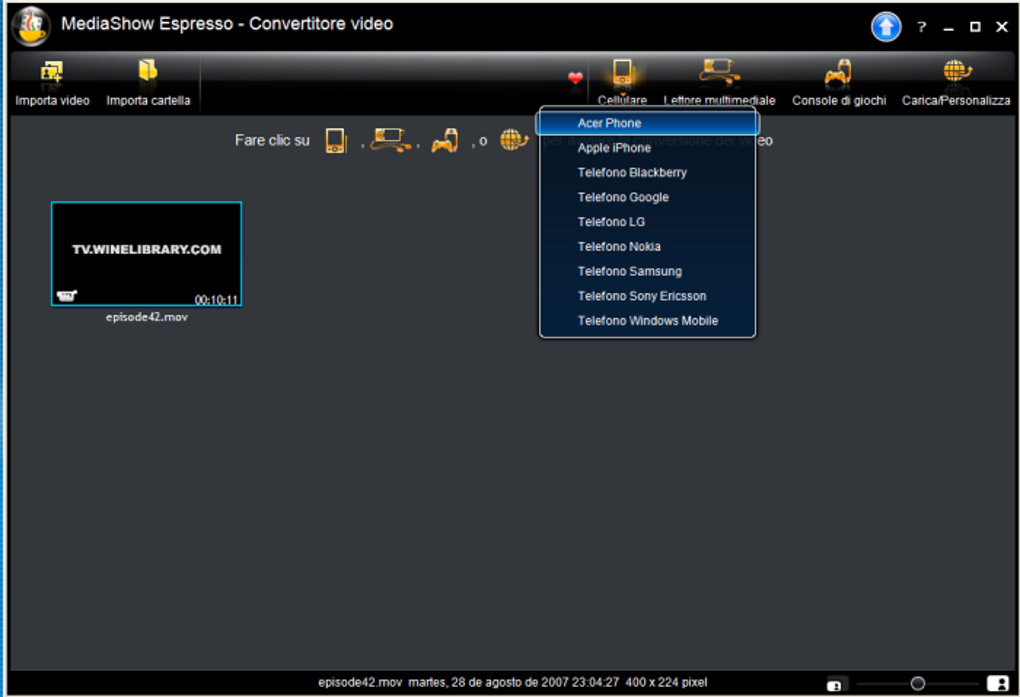Screen dimensions: 1020x697
Task: Select Acer Phone from the list
Action: [647, 123]
